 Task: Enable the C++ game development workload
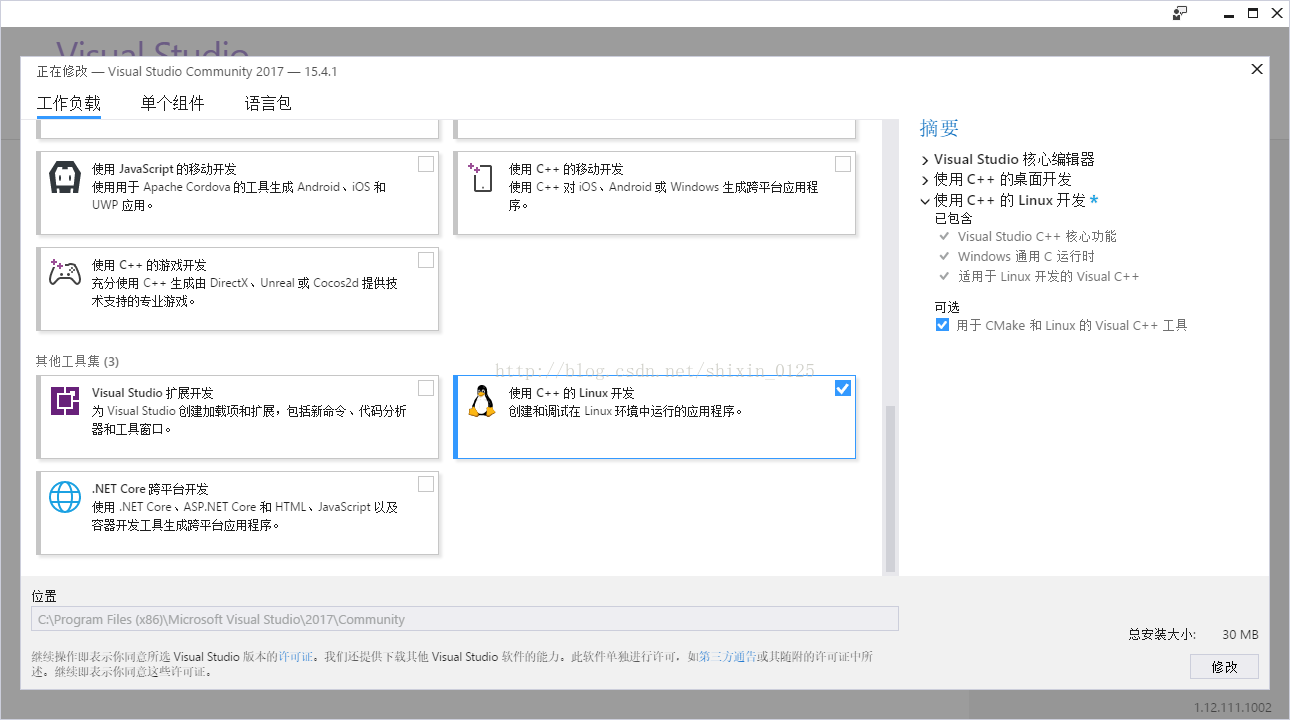(x=426, y=260)
